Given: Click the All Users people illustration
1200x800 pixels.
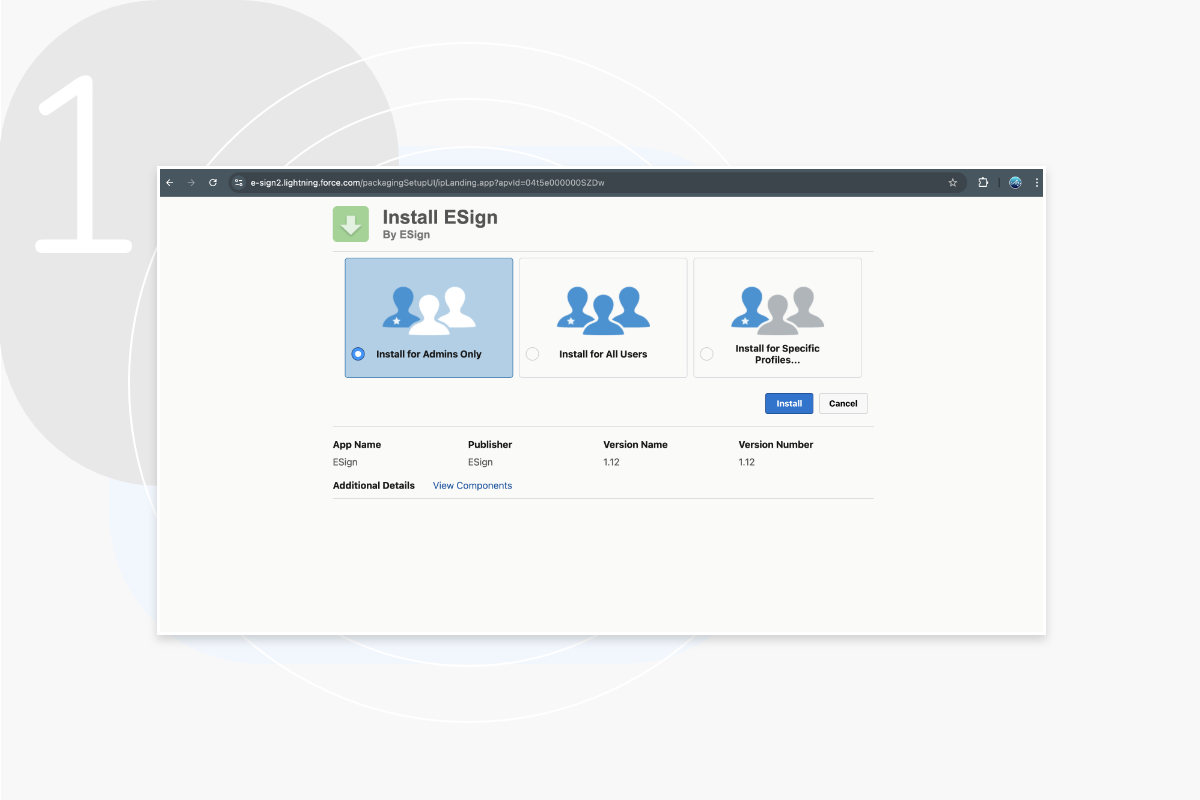Looking at the screenshot, I should point(603,310).
